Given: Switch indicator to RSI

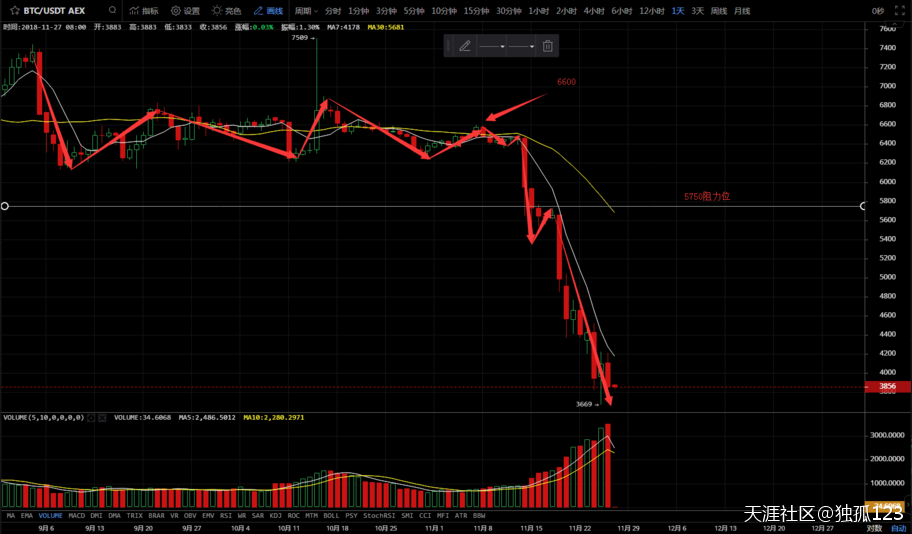Looking at the screenshot, I should pyautogui.click(x=226, y=515).
